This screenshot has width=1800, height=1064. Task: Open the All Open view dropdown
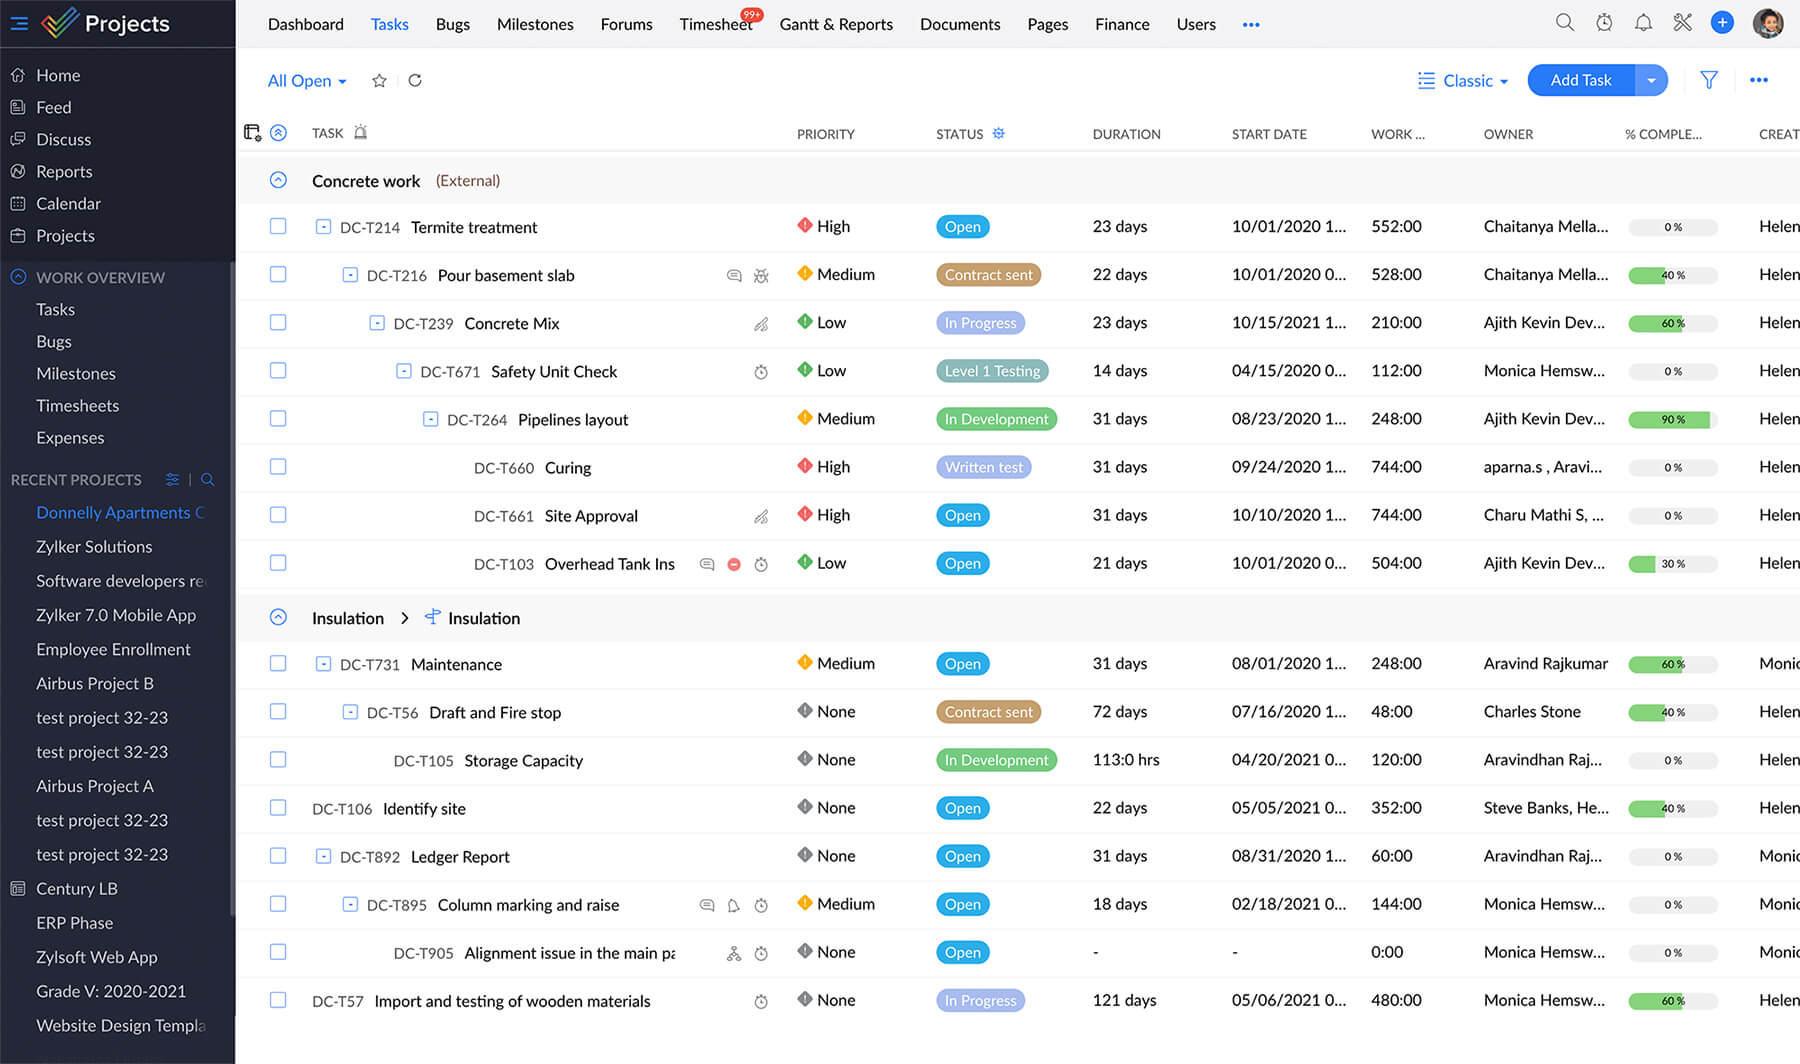tap(307, 81)
